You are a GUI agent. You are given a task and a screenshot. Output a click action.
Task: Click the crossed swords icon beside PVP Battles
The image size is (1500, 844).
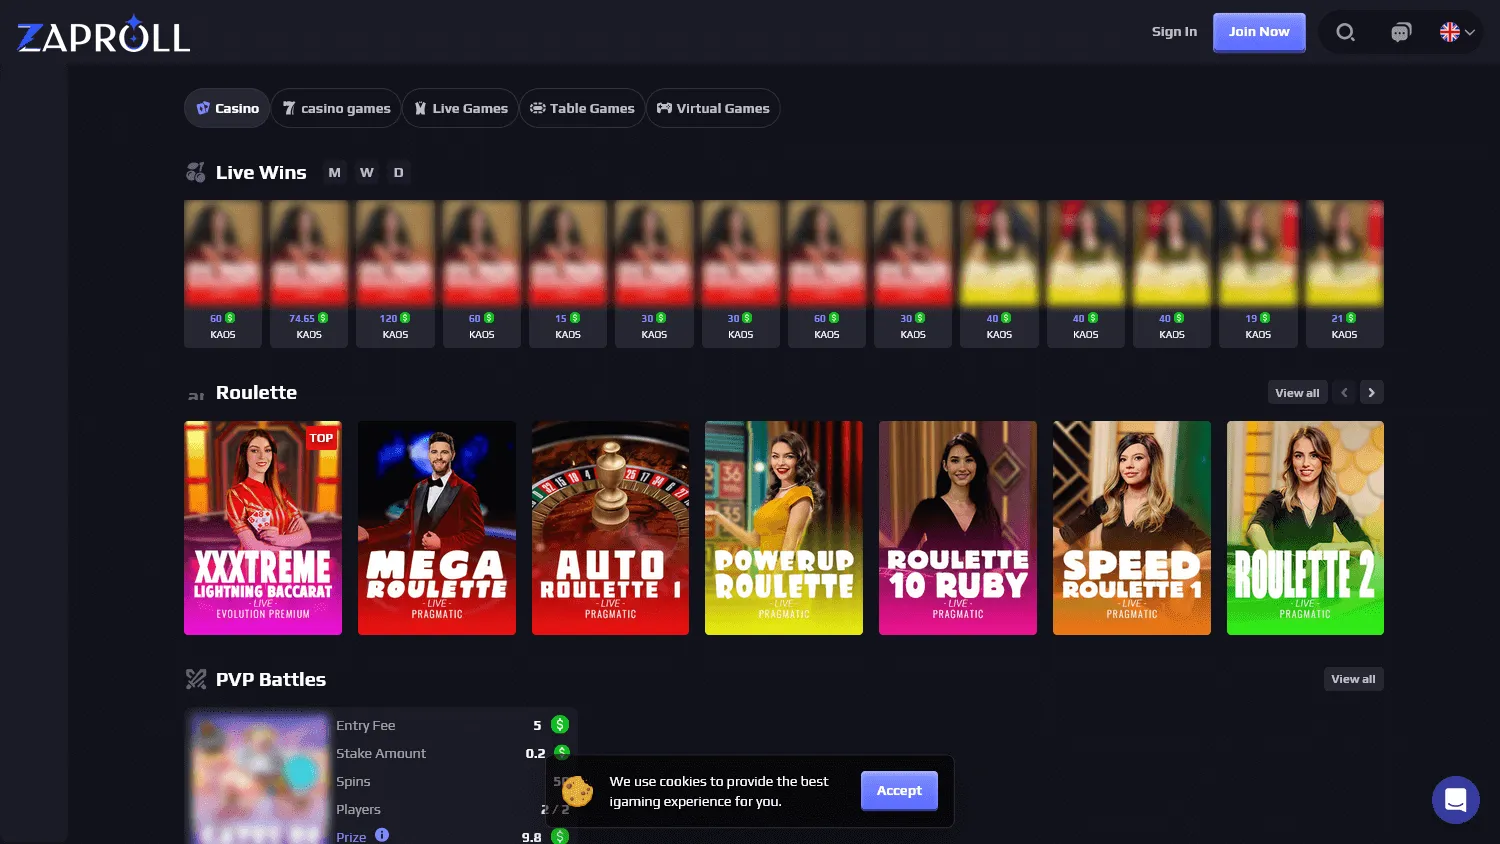click(196, 679)
